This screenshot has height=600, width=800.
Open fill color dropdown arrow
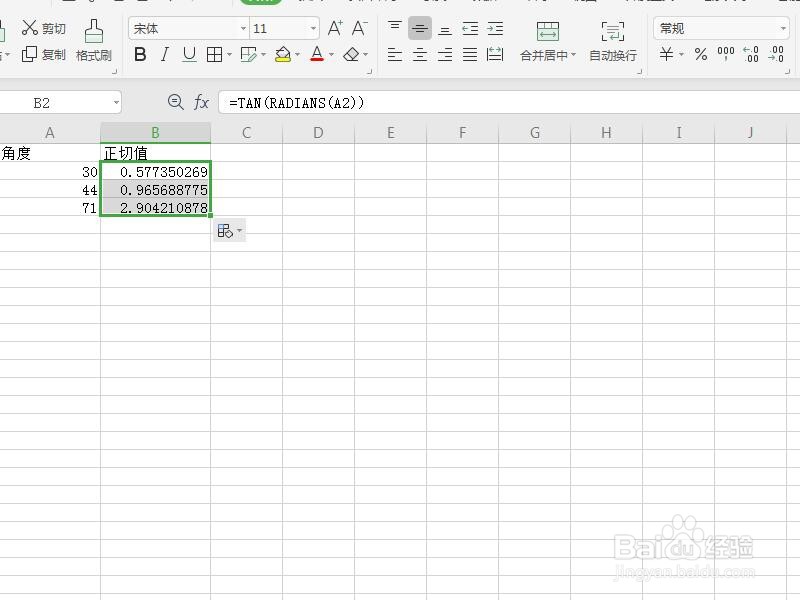(297, 55)
